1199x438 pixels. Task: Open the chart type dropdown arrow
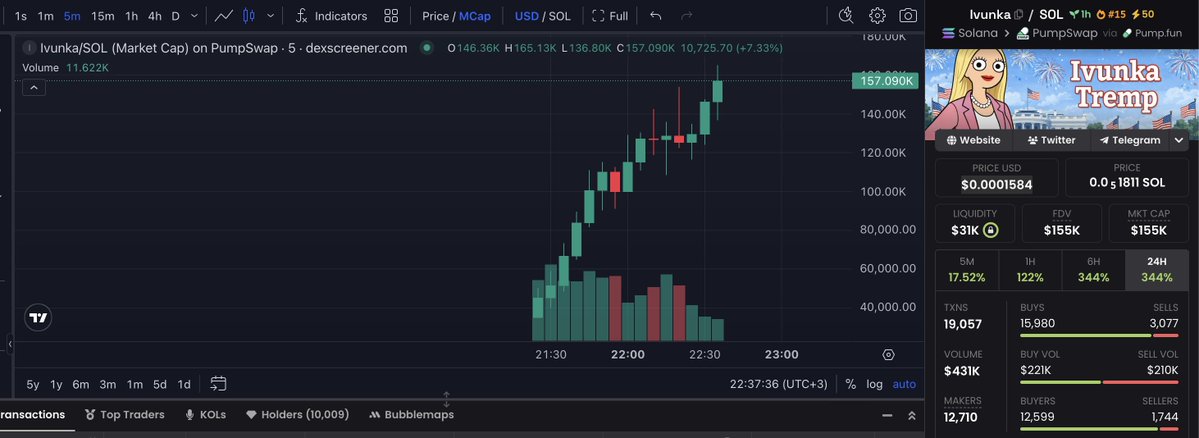click(270, 15)
